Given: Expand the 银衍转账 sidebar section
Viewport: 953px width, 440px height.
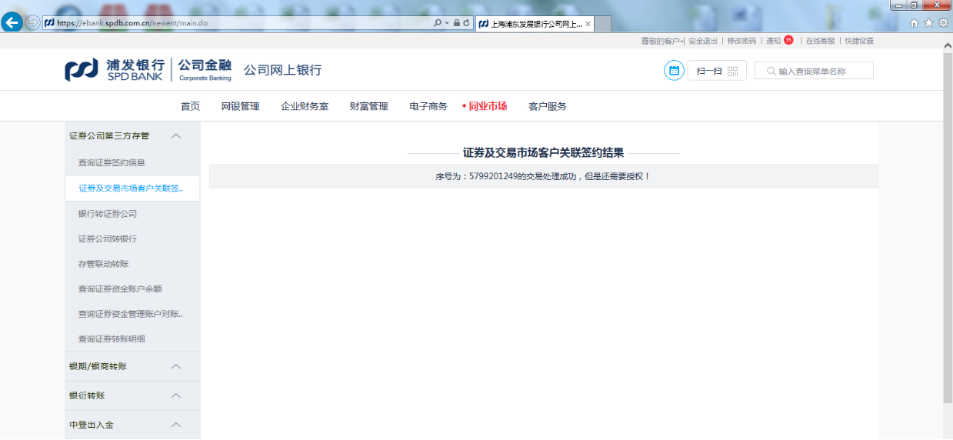Looking at the screenshot, I should [x=176, y=396].
